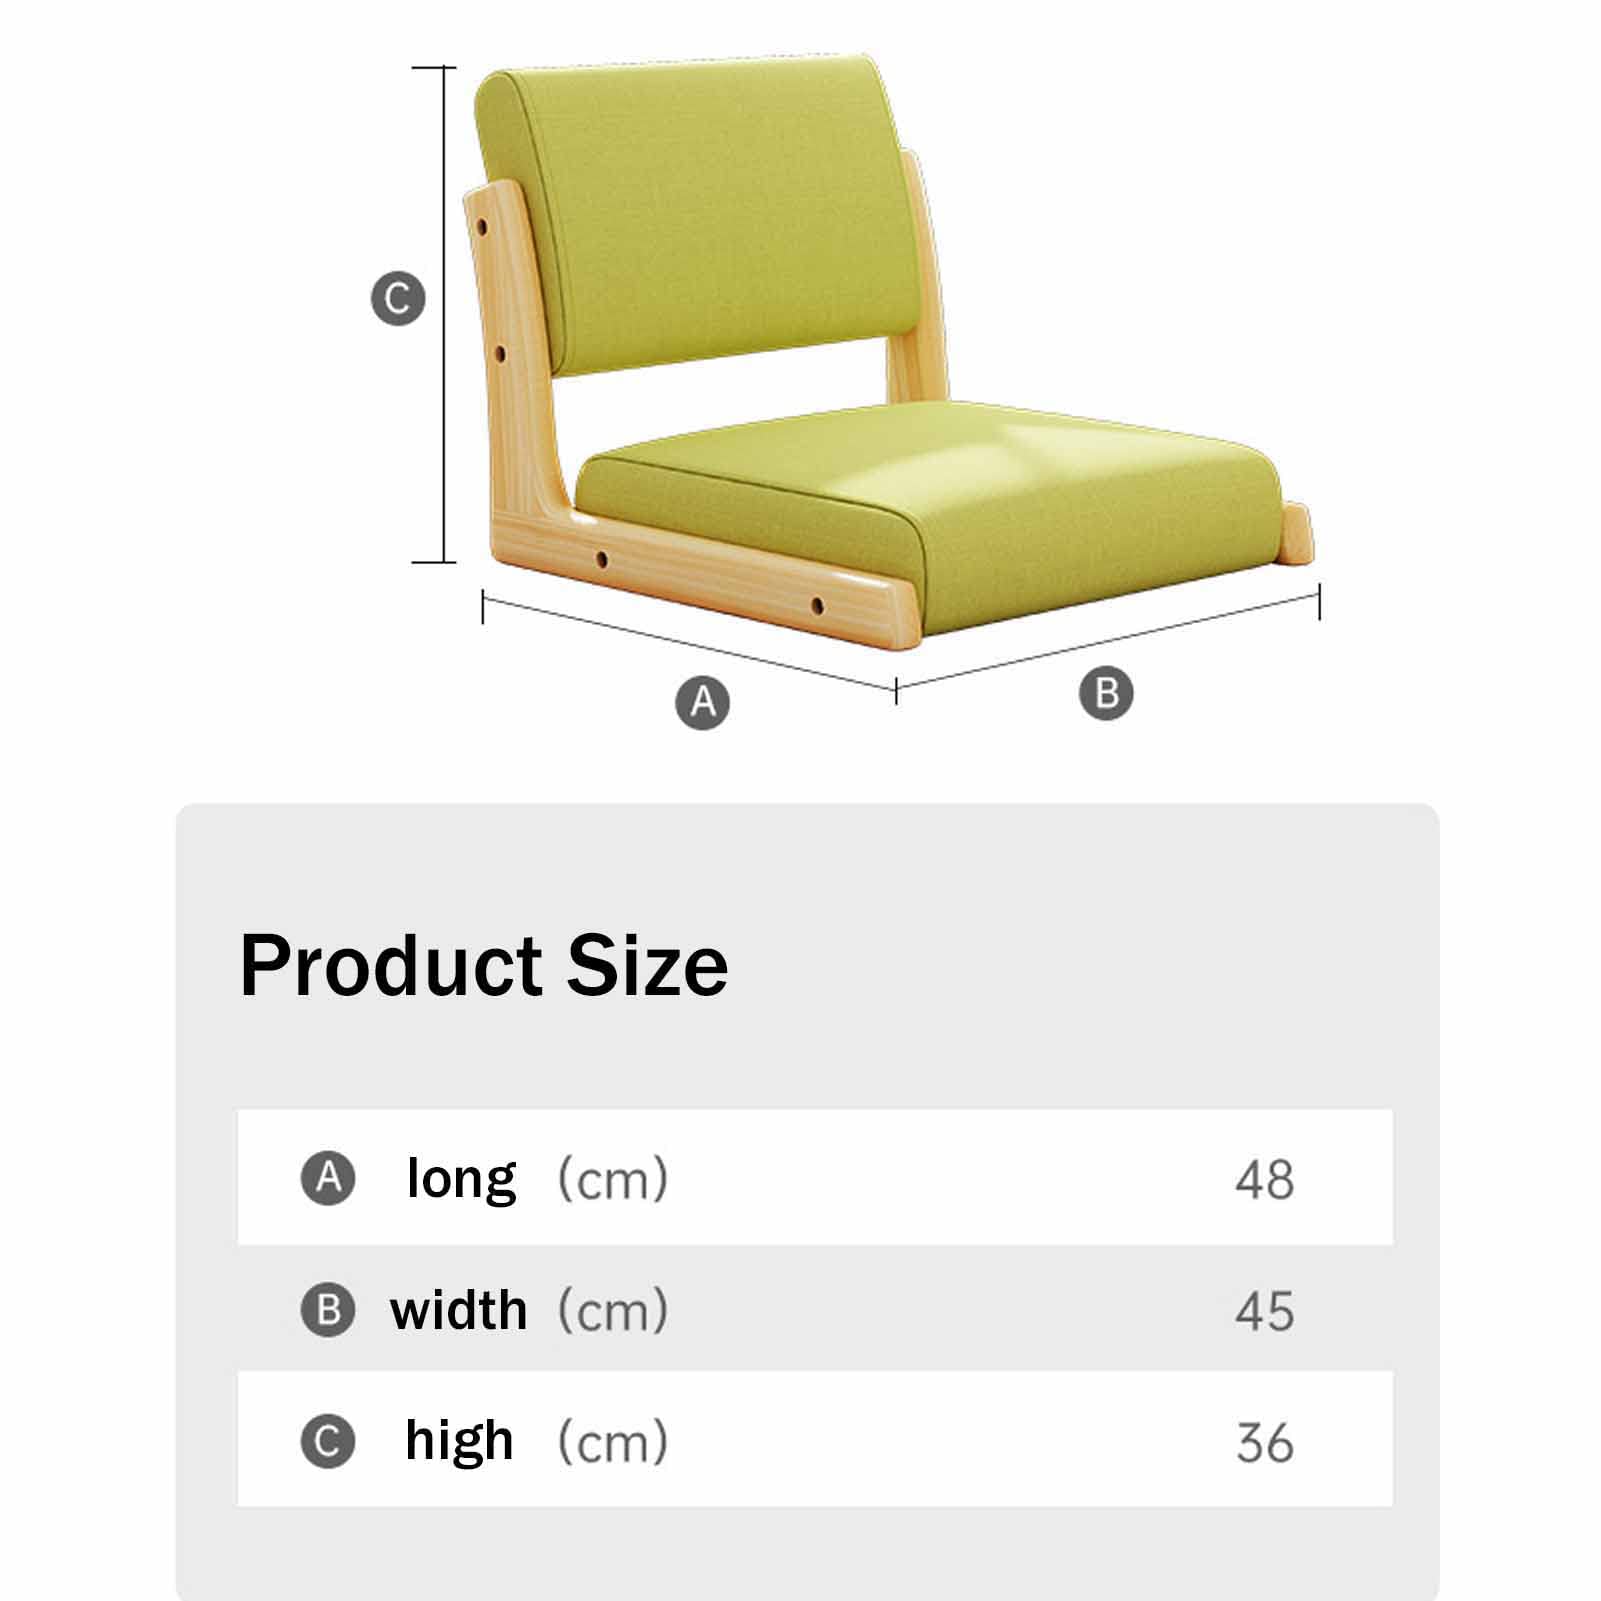Click the Product Size heading

[484, 966]
